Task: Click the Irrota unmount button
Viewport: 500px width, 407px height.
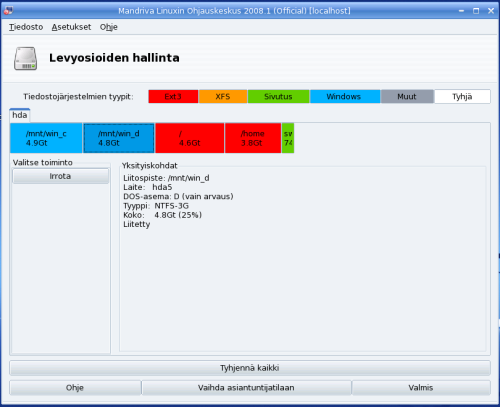Action: 60,176
